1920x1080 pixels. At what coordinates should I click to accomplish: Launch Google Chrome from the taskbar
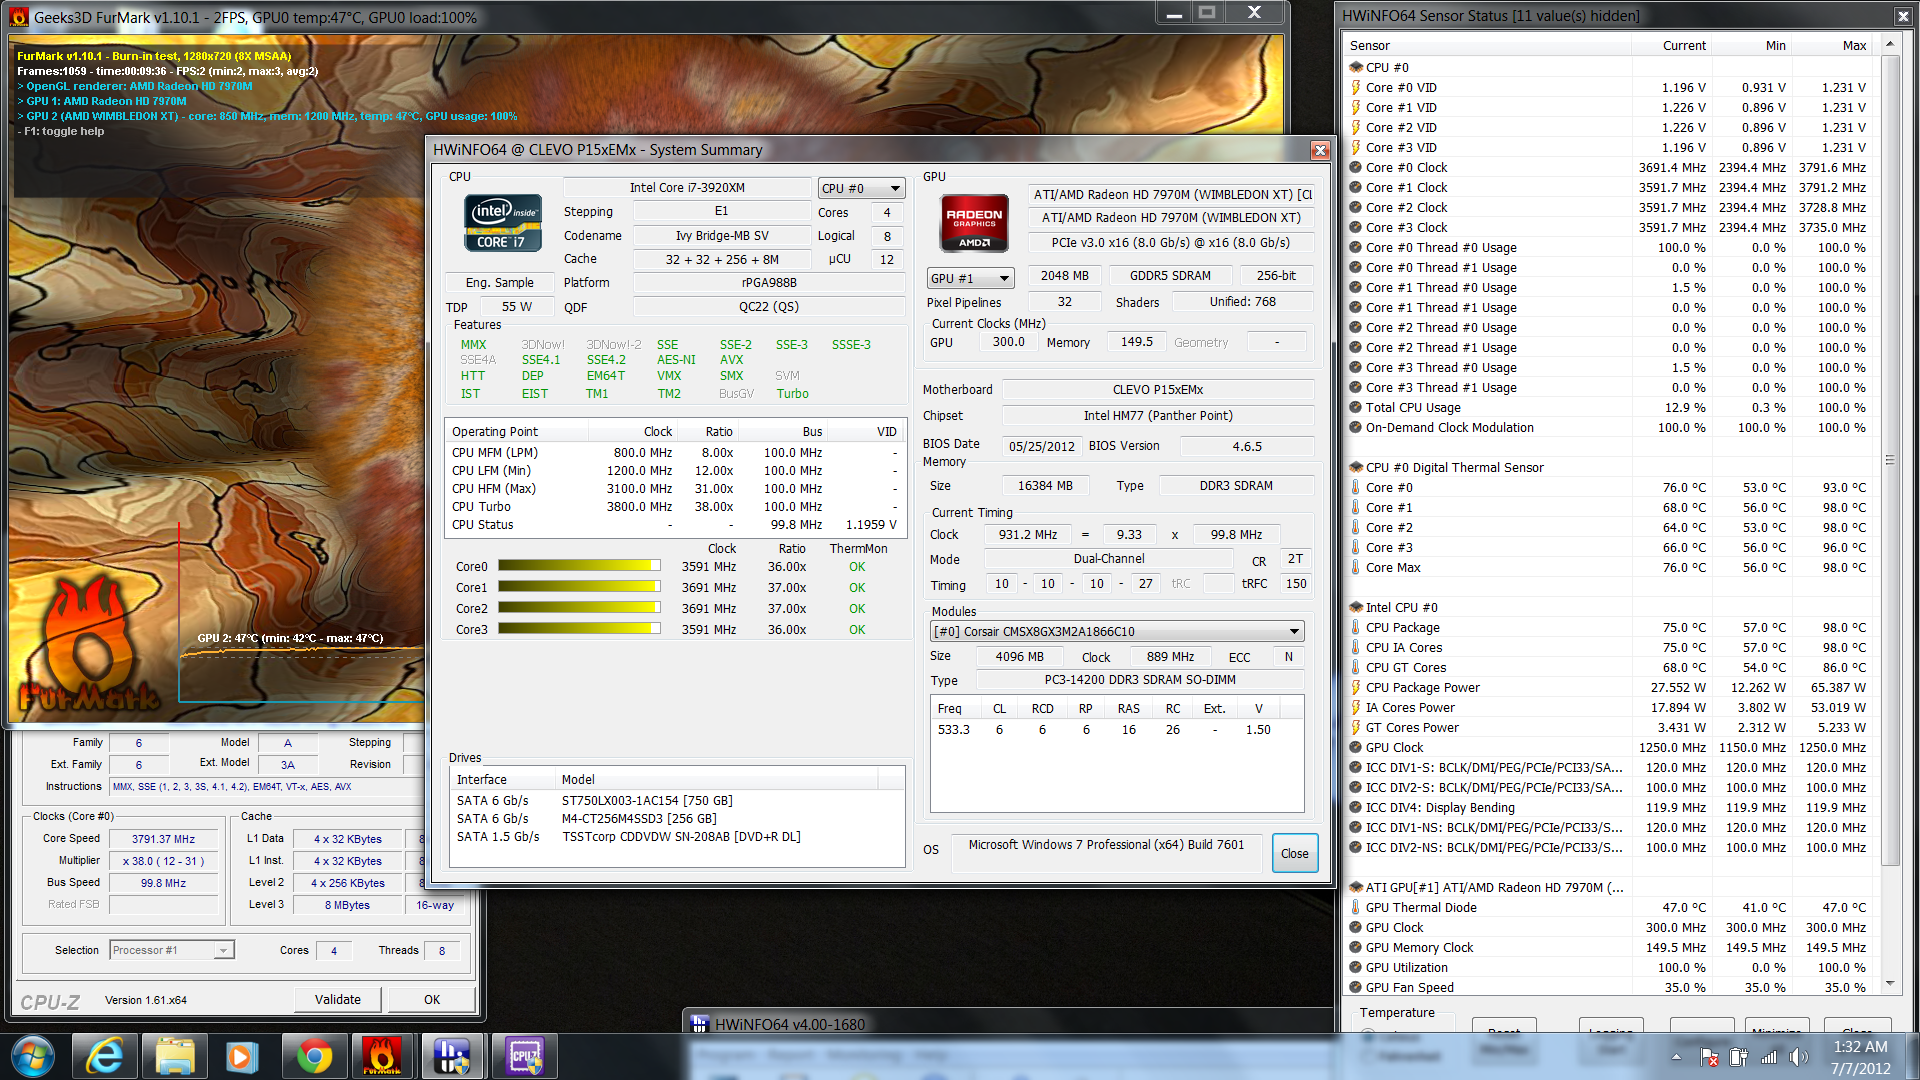point(313,1056)
